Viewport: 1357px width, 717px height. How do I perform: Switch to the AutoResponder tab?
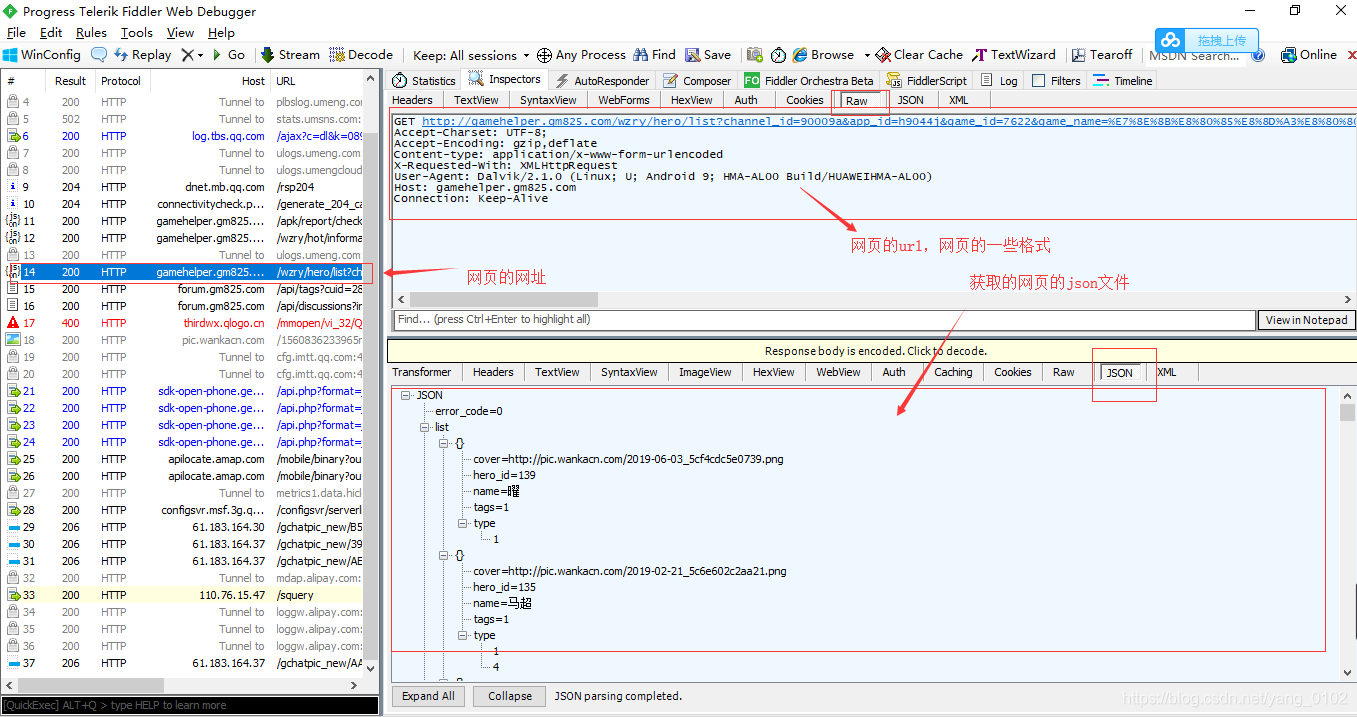(x=602, y=81)
